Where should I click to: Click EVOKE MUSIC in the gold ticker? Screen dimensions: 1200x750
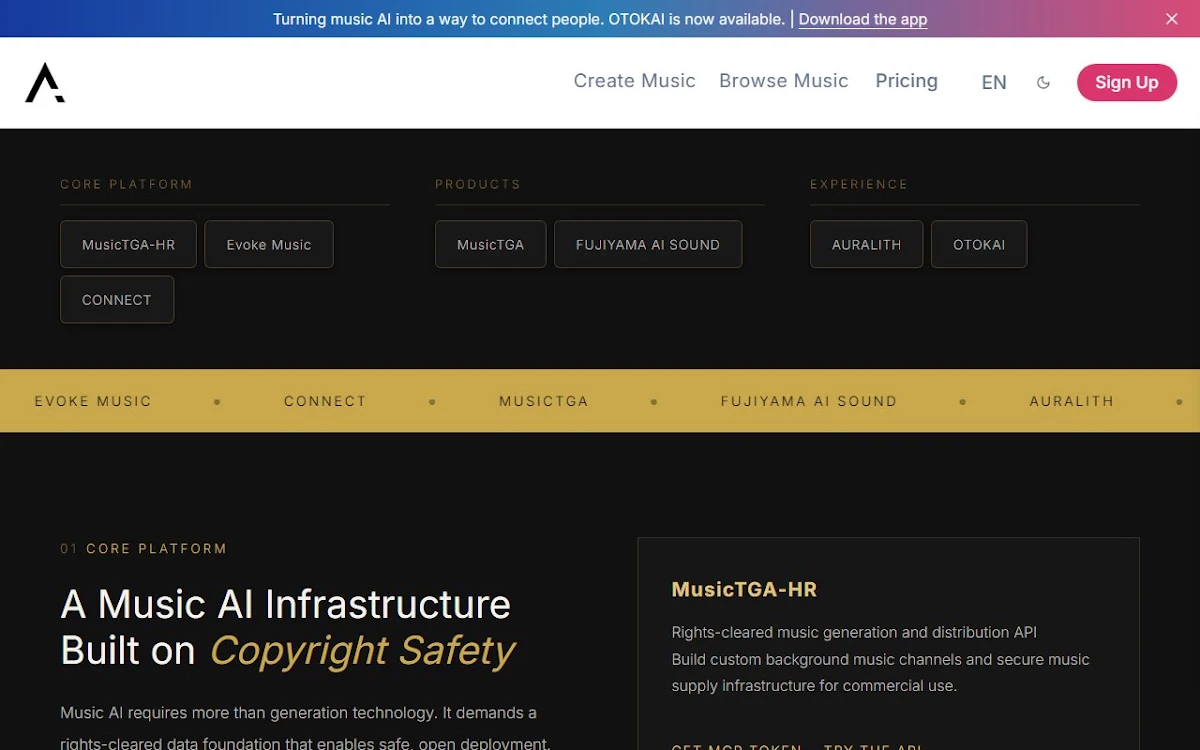(93, 401)
